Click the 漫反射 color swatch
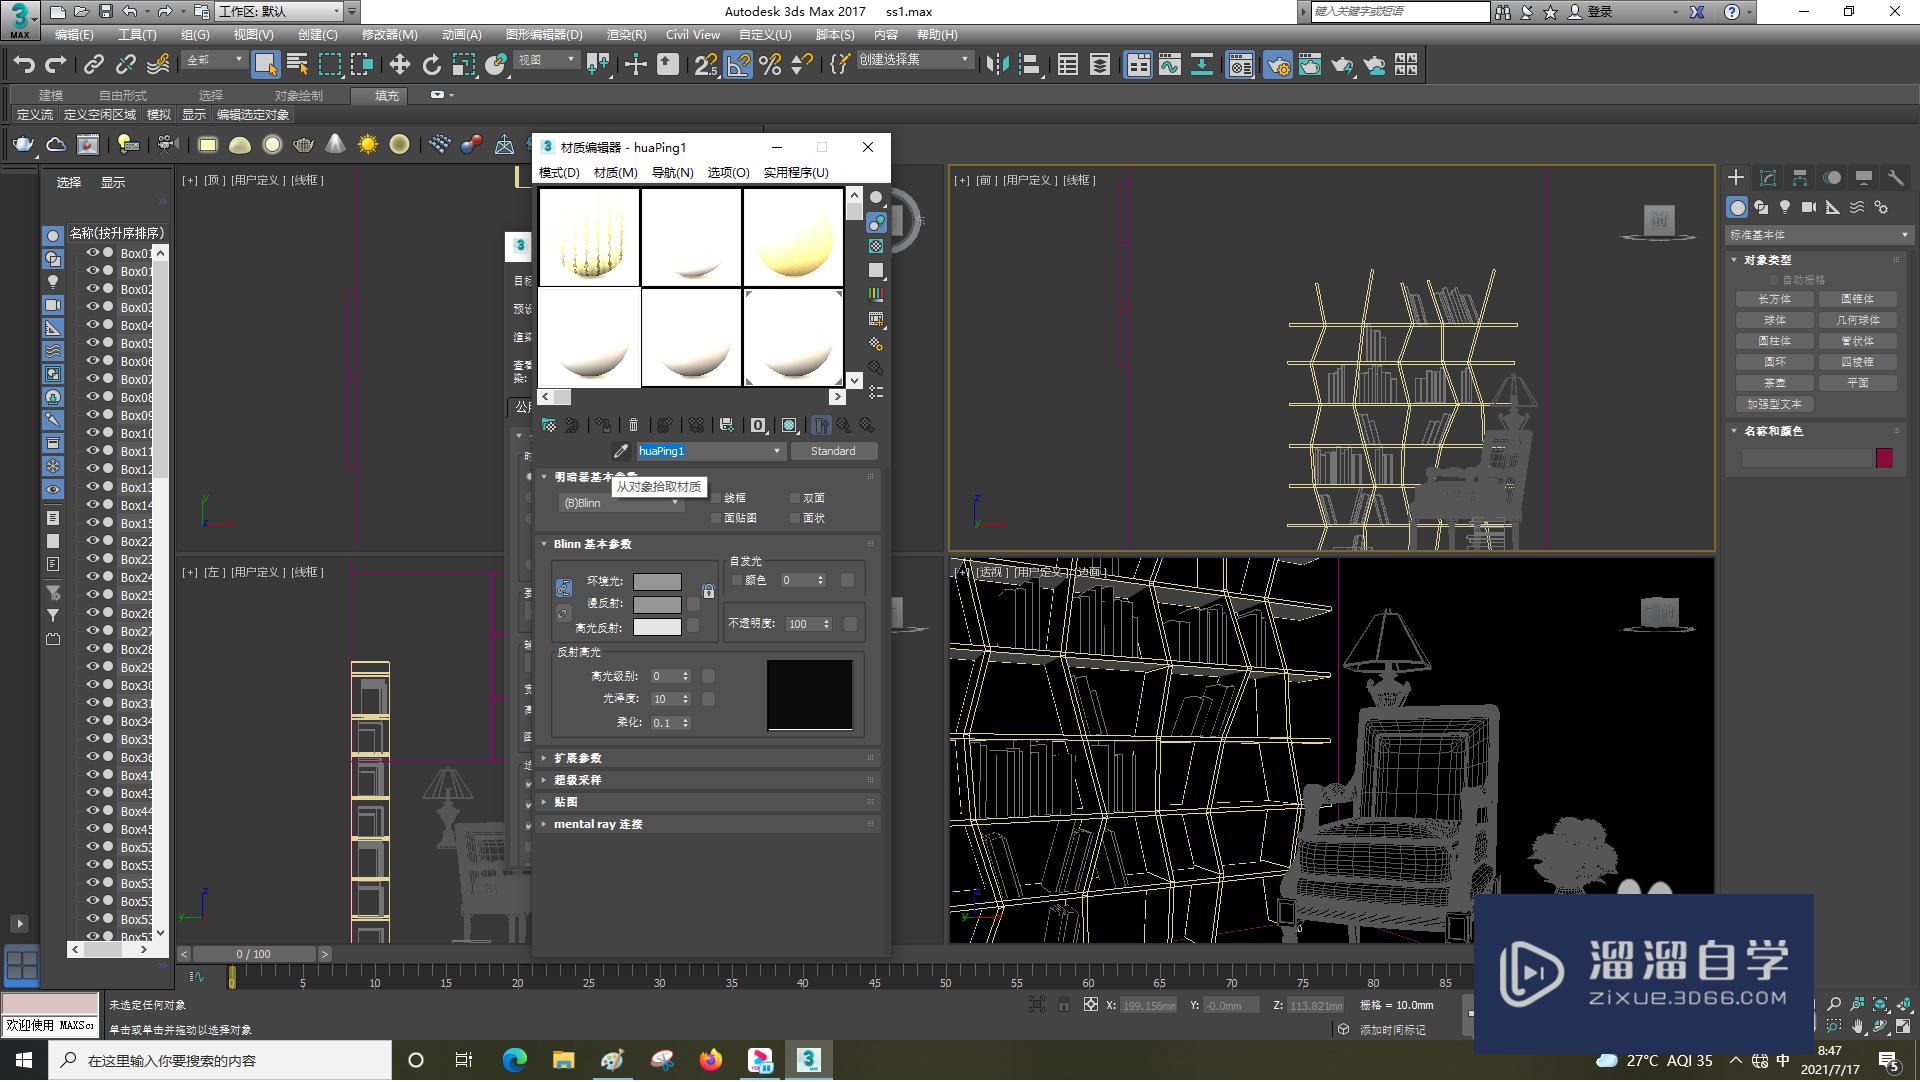This screenshot has width=1920, height=1082. 657,605
